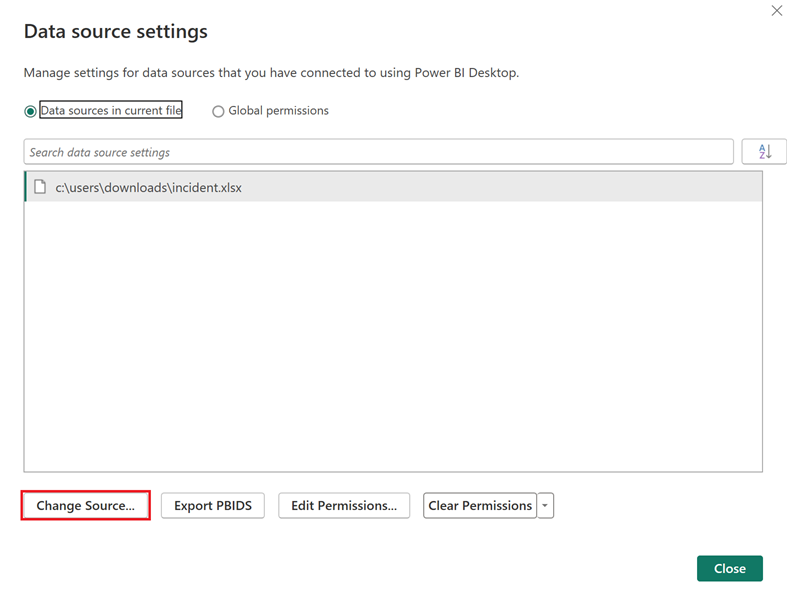Click the A-Z sort icon button
The height and width of the screenshot is (601, 787).
click(x=764, y=152)
